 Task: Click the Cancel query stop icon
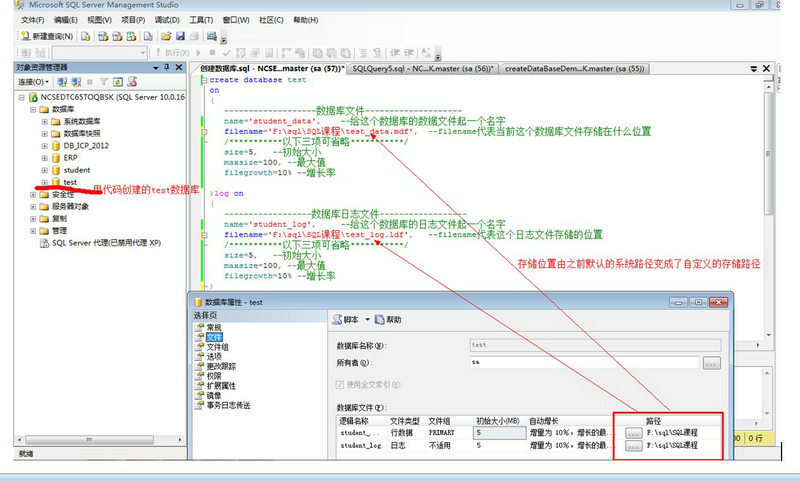point(212,53)
